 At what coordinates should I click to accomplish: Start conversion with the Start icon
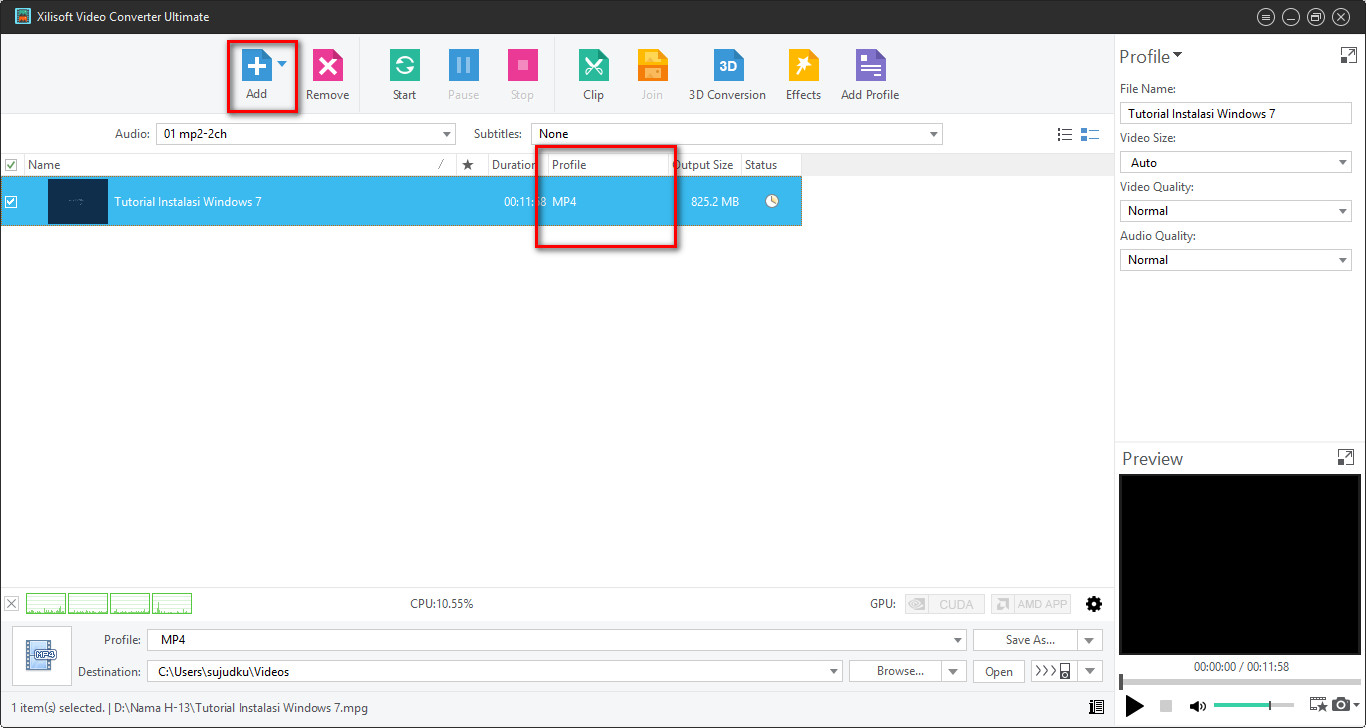(404, 66)
